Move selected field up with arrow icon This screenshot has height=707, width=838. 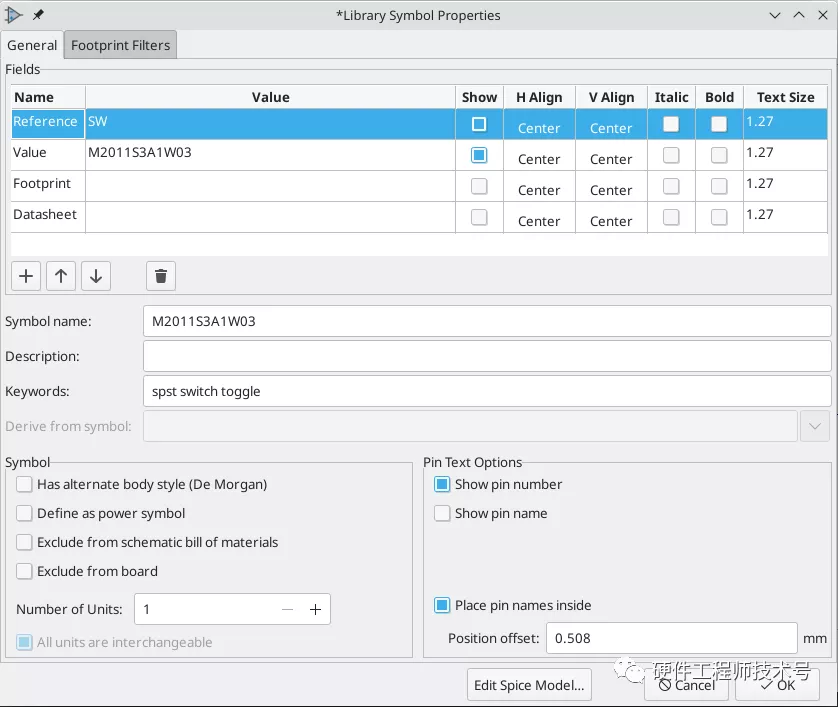[x=61, y=276]
